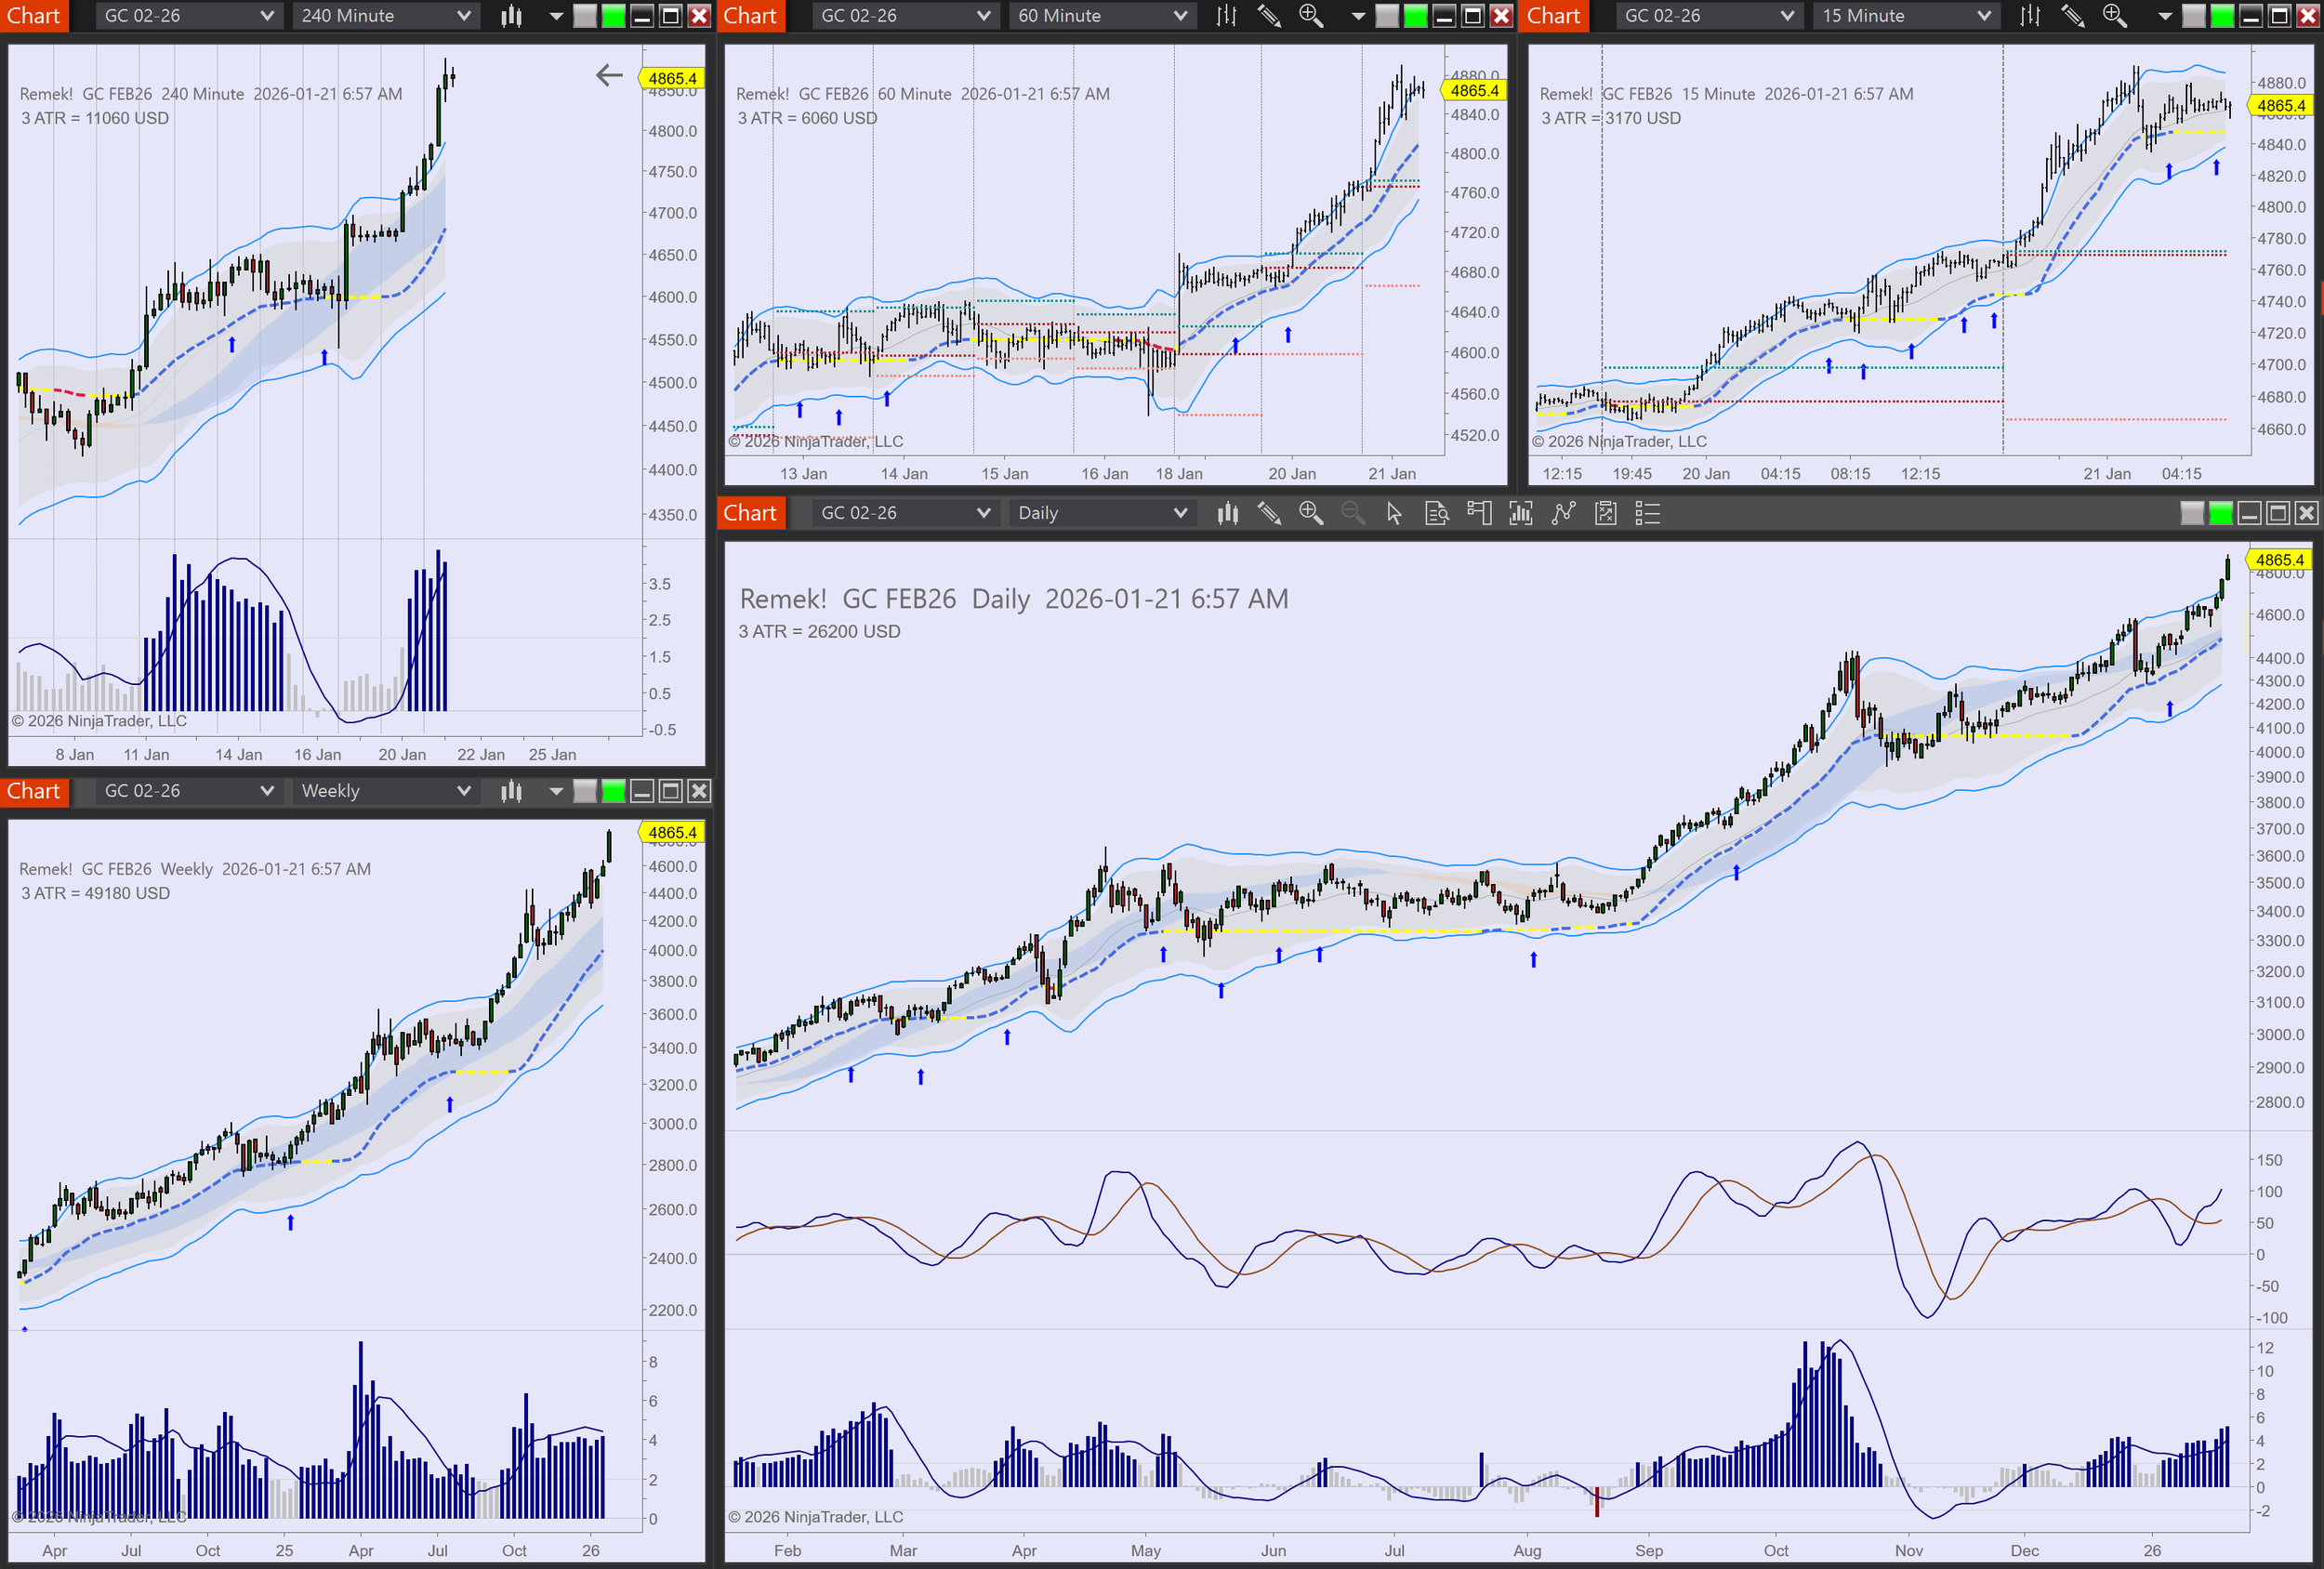Expand 15 Minute interval dropdown
Image resolution: width=2324 pixels, height=1569 pixels.
pyautogui.click(x=1984, y=16)
